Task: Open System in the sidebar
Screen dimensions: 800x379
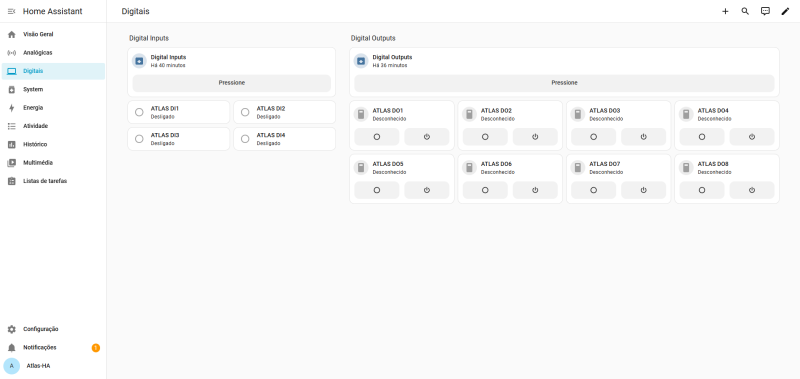Action: tap(53, 90)
